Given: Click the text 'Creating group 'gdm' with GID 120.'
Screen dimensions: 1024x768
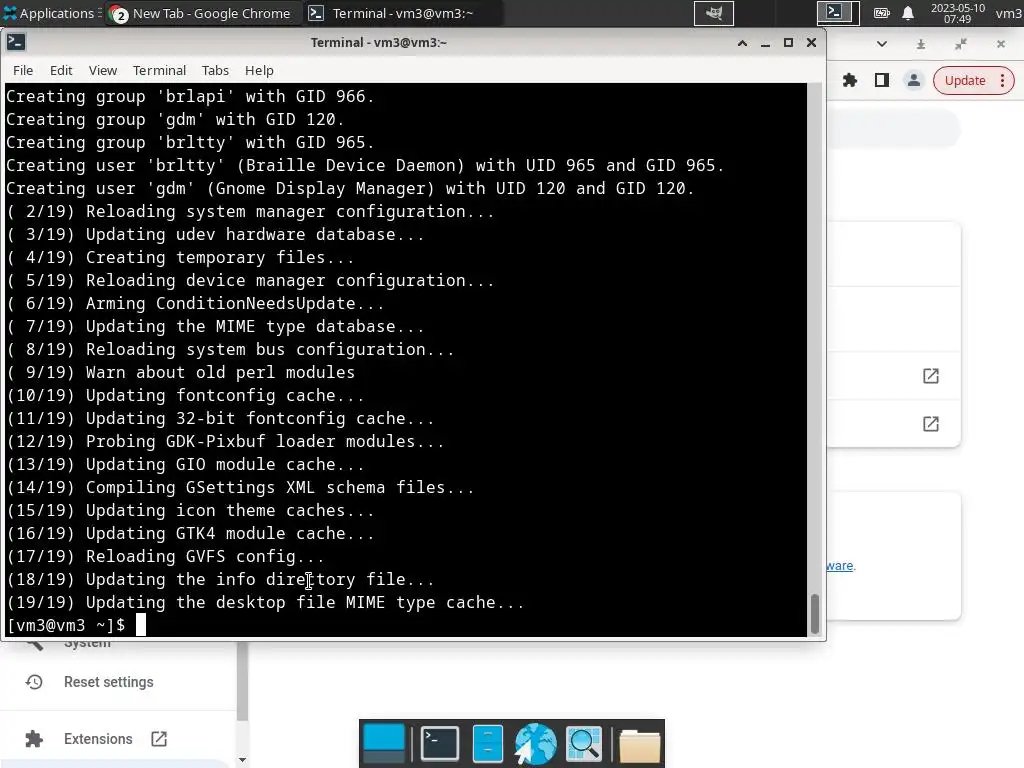Looking at the screenshot, I should (x=174, y=119).
